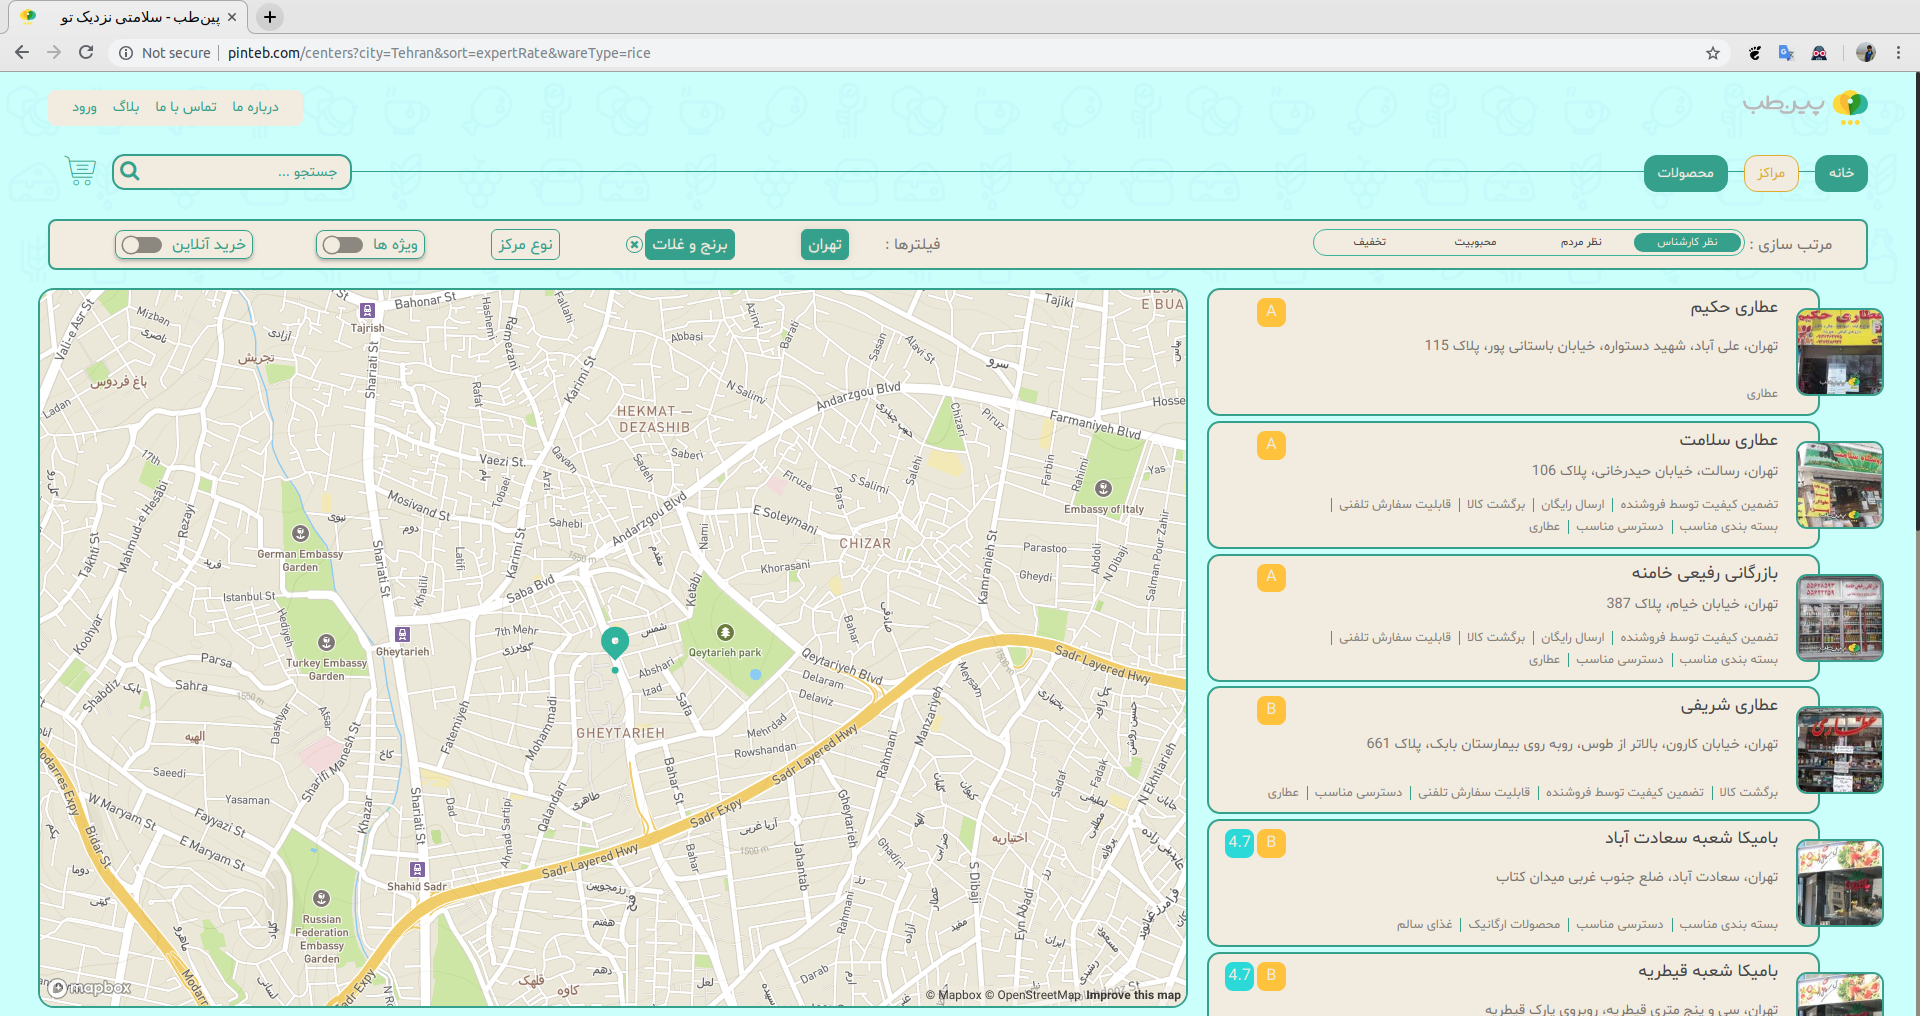The height and width of the screenshot is (1016, 1920).
Task: Sort by محبوبیت option
Action: click(1475, 242)
